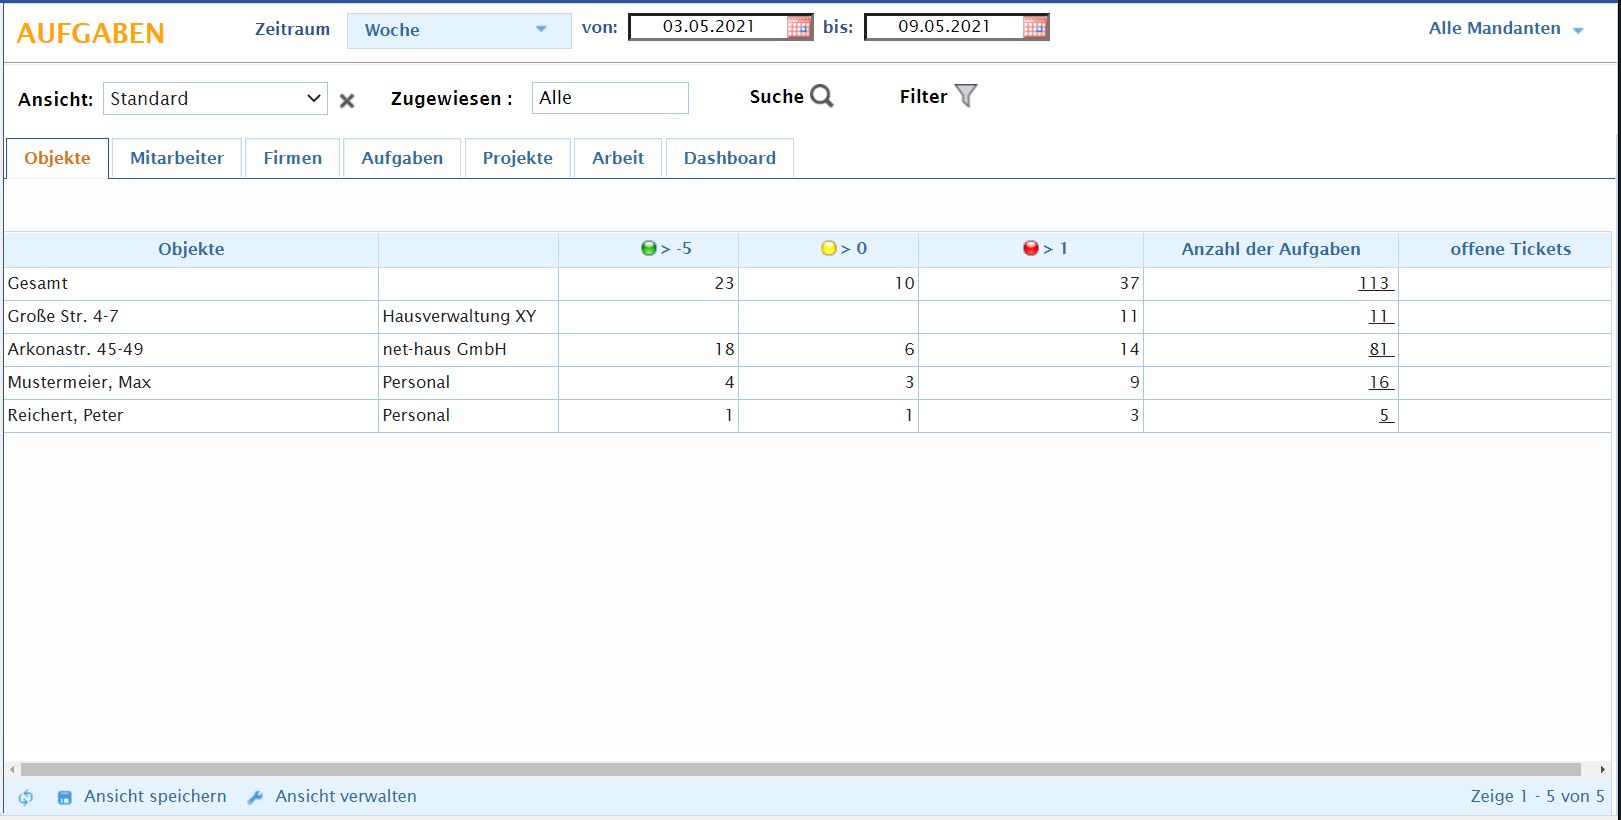The height and width of the screenshot is (820, 1621).
Task: Open the 81 tasks link for Arkonastr. 45-49
Action: point(1380,349)
